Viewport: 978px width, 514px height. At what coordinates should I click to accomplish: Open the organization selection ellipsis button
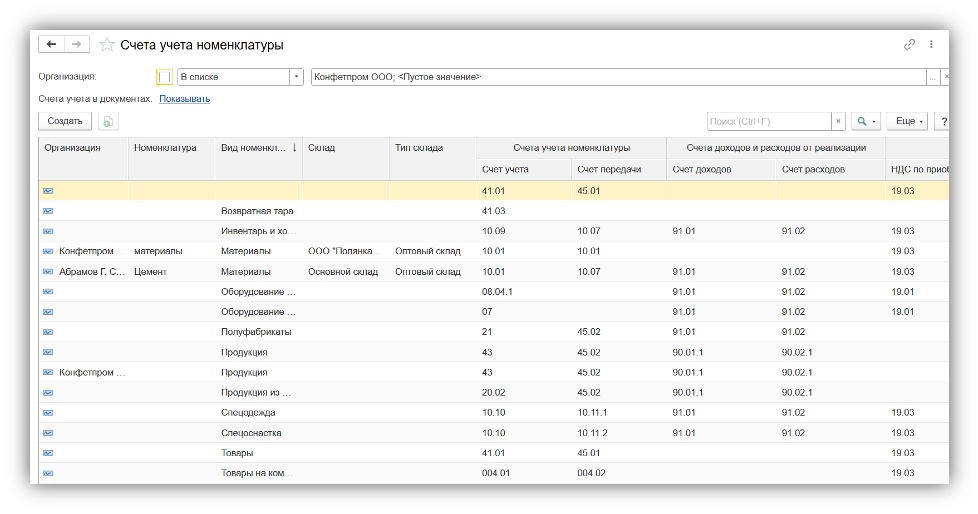932,77
